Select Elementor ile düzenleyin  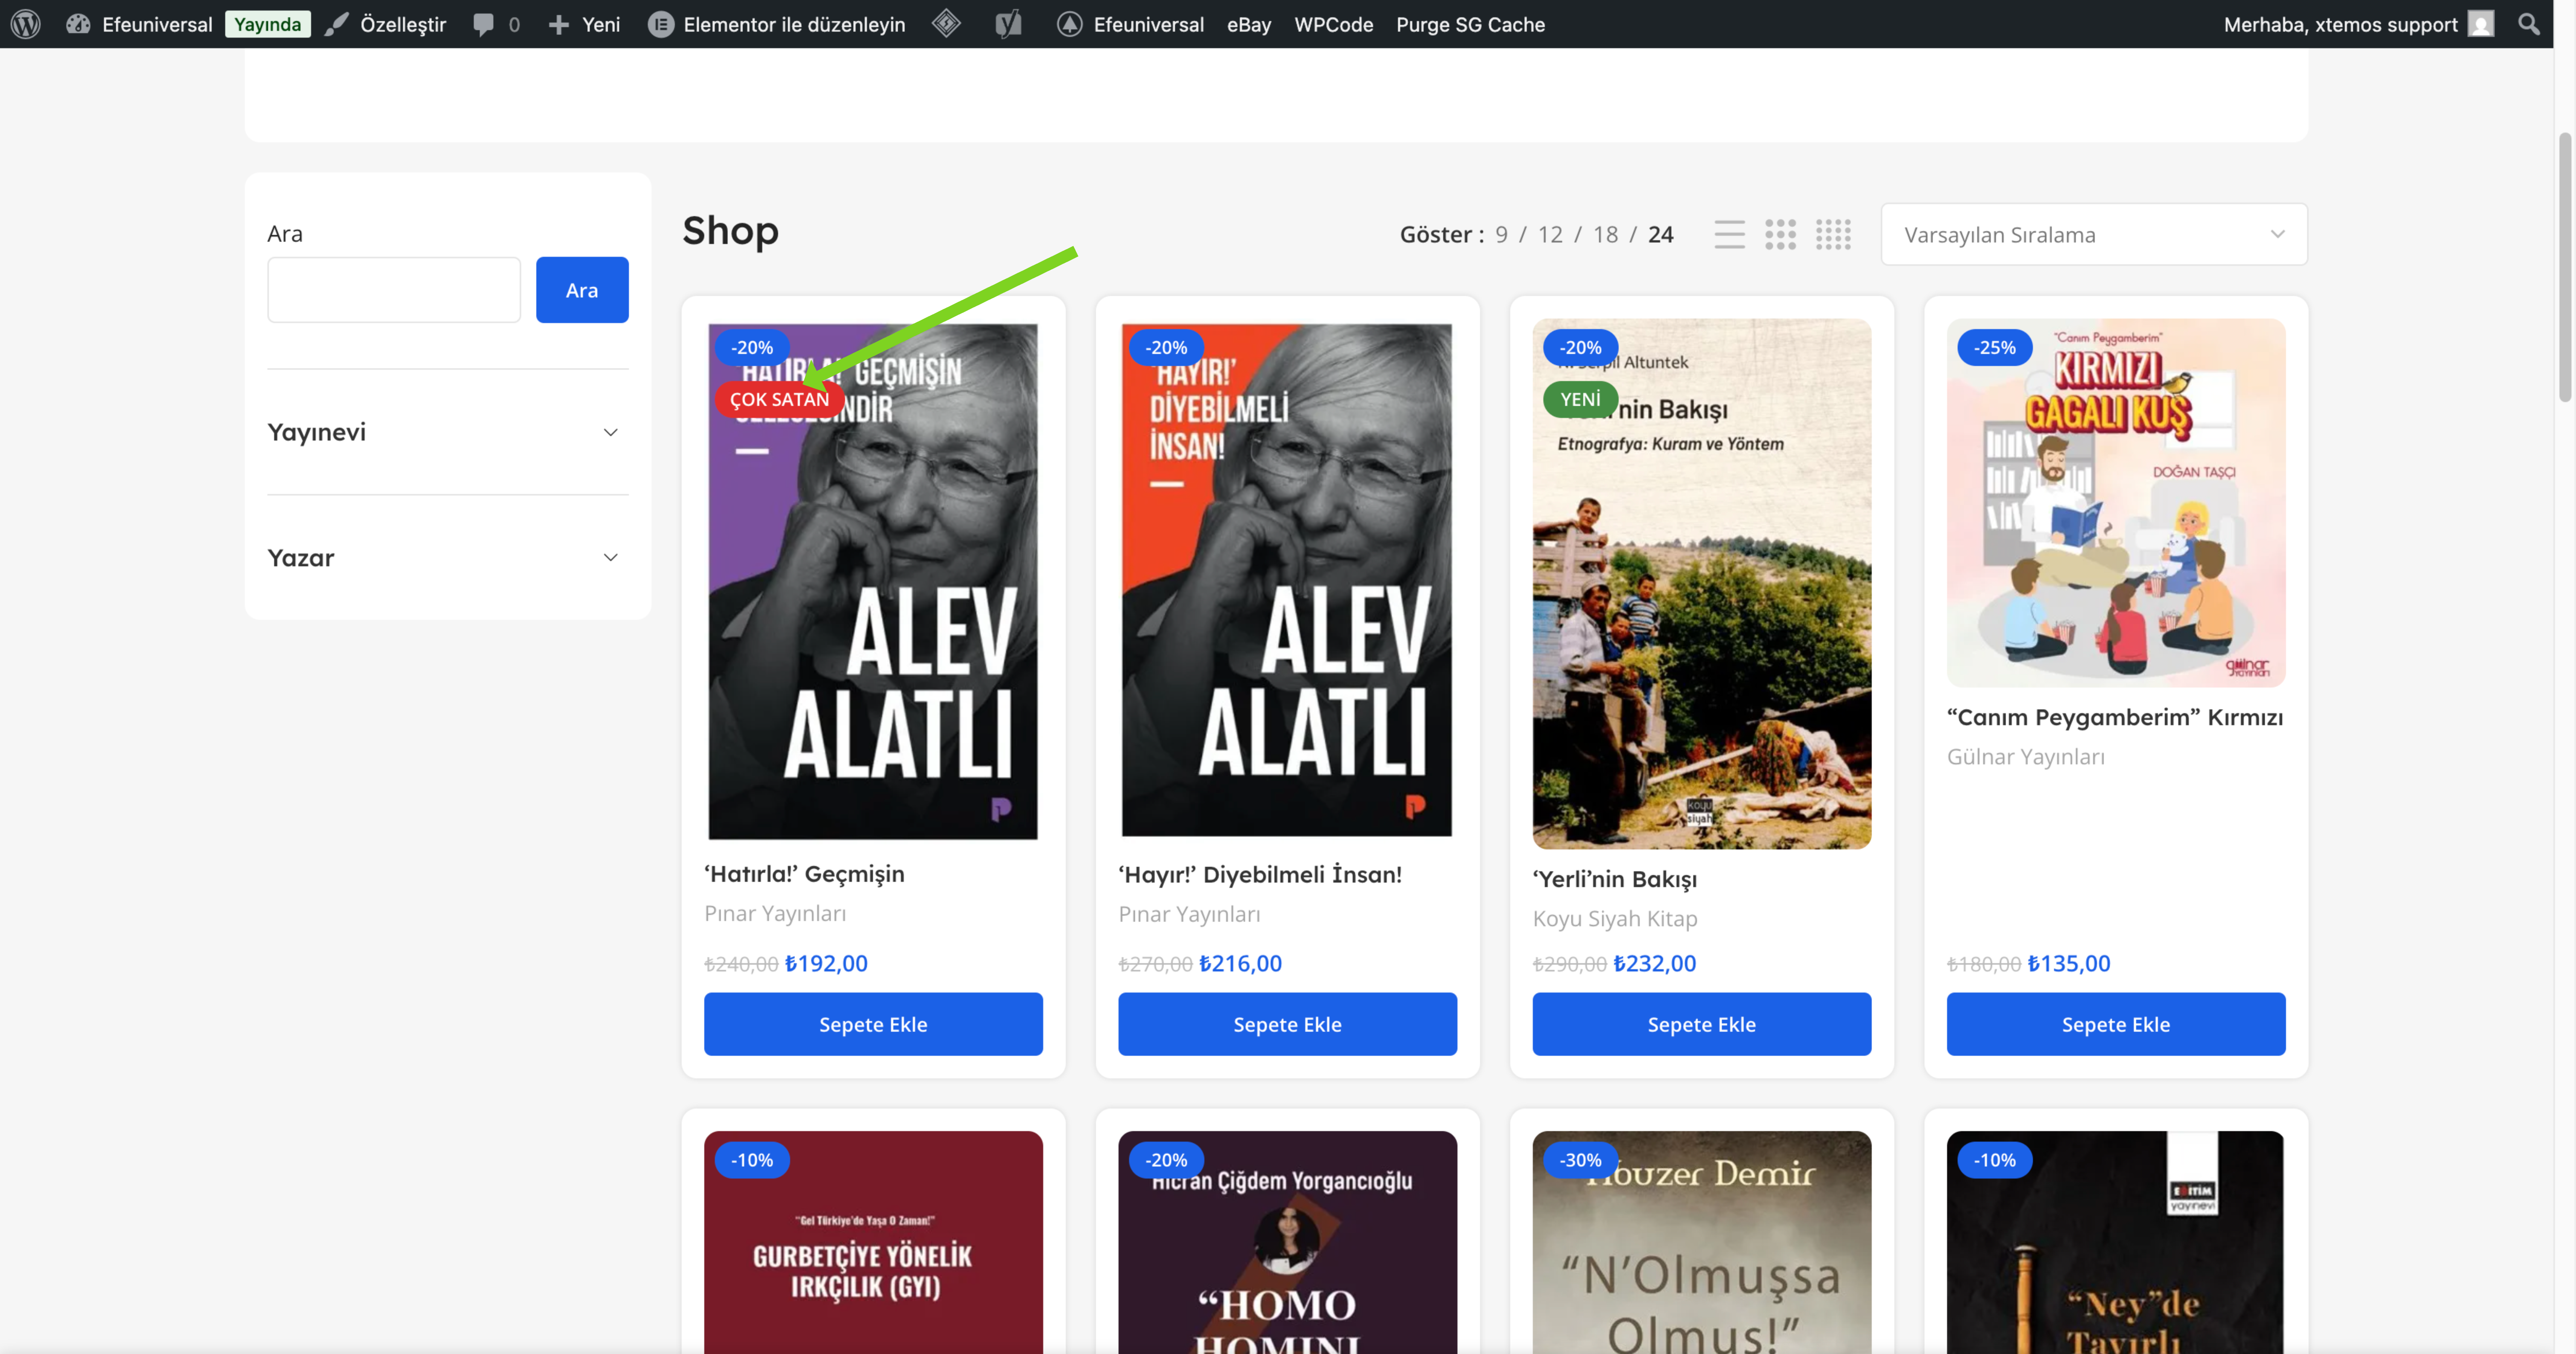(x=794, y=24)
